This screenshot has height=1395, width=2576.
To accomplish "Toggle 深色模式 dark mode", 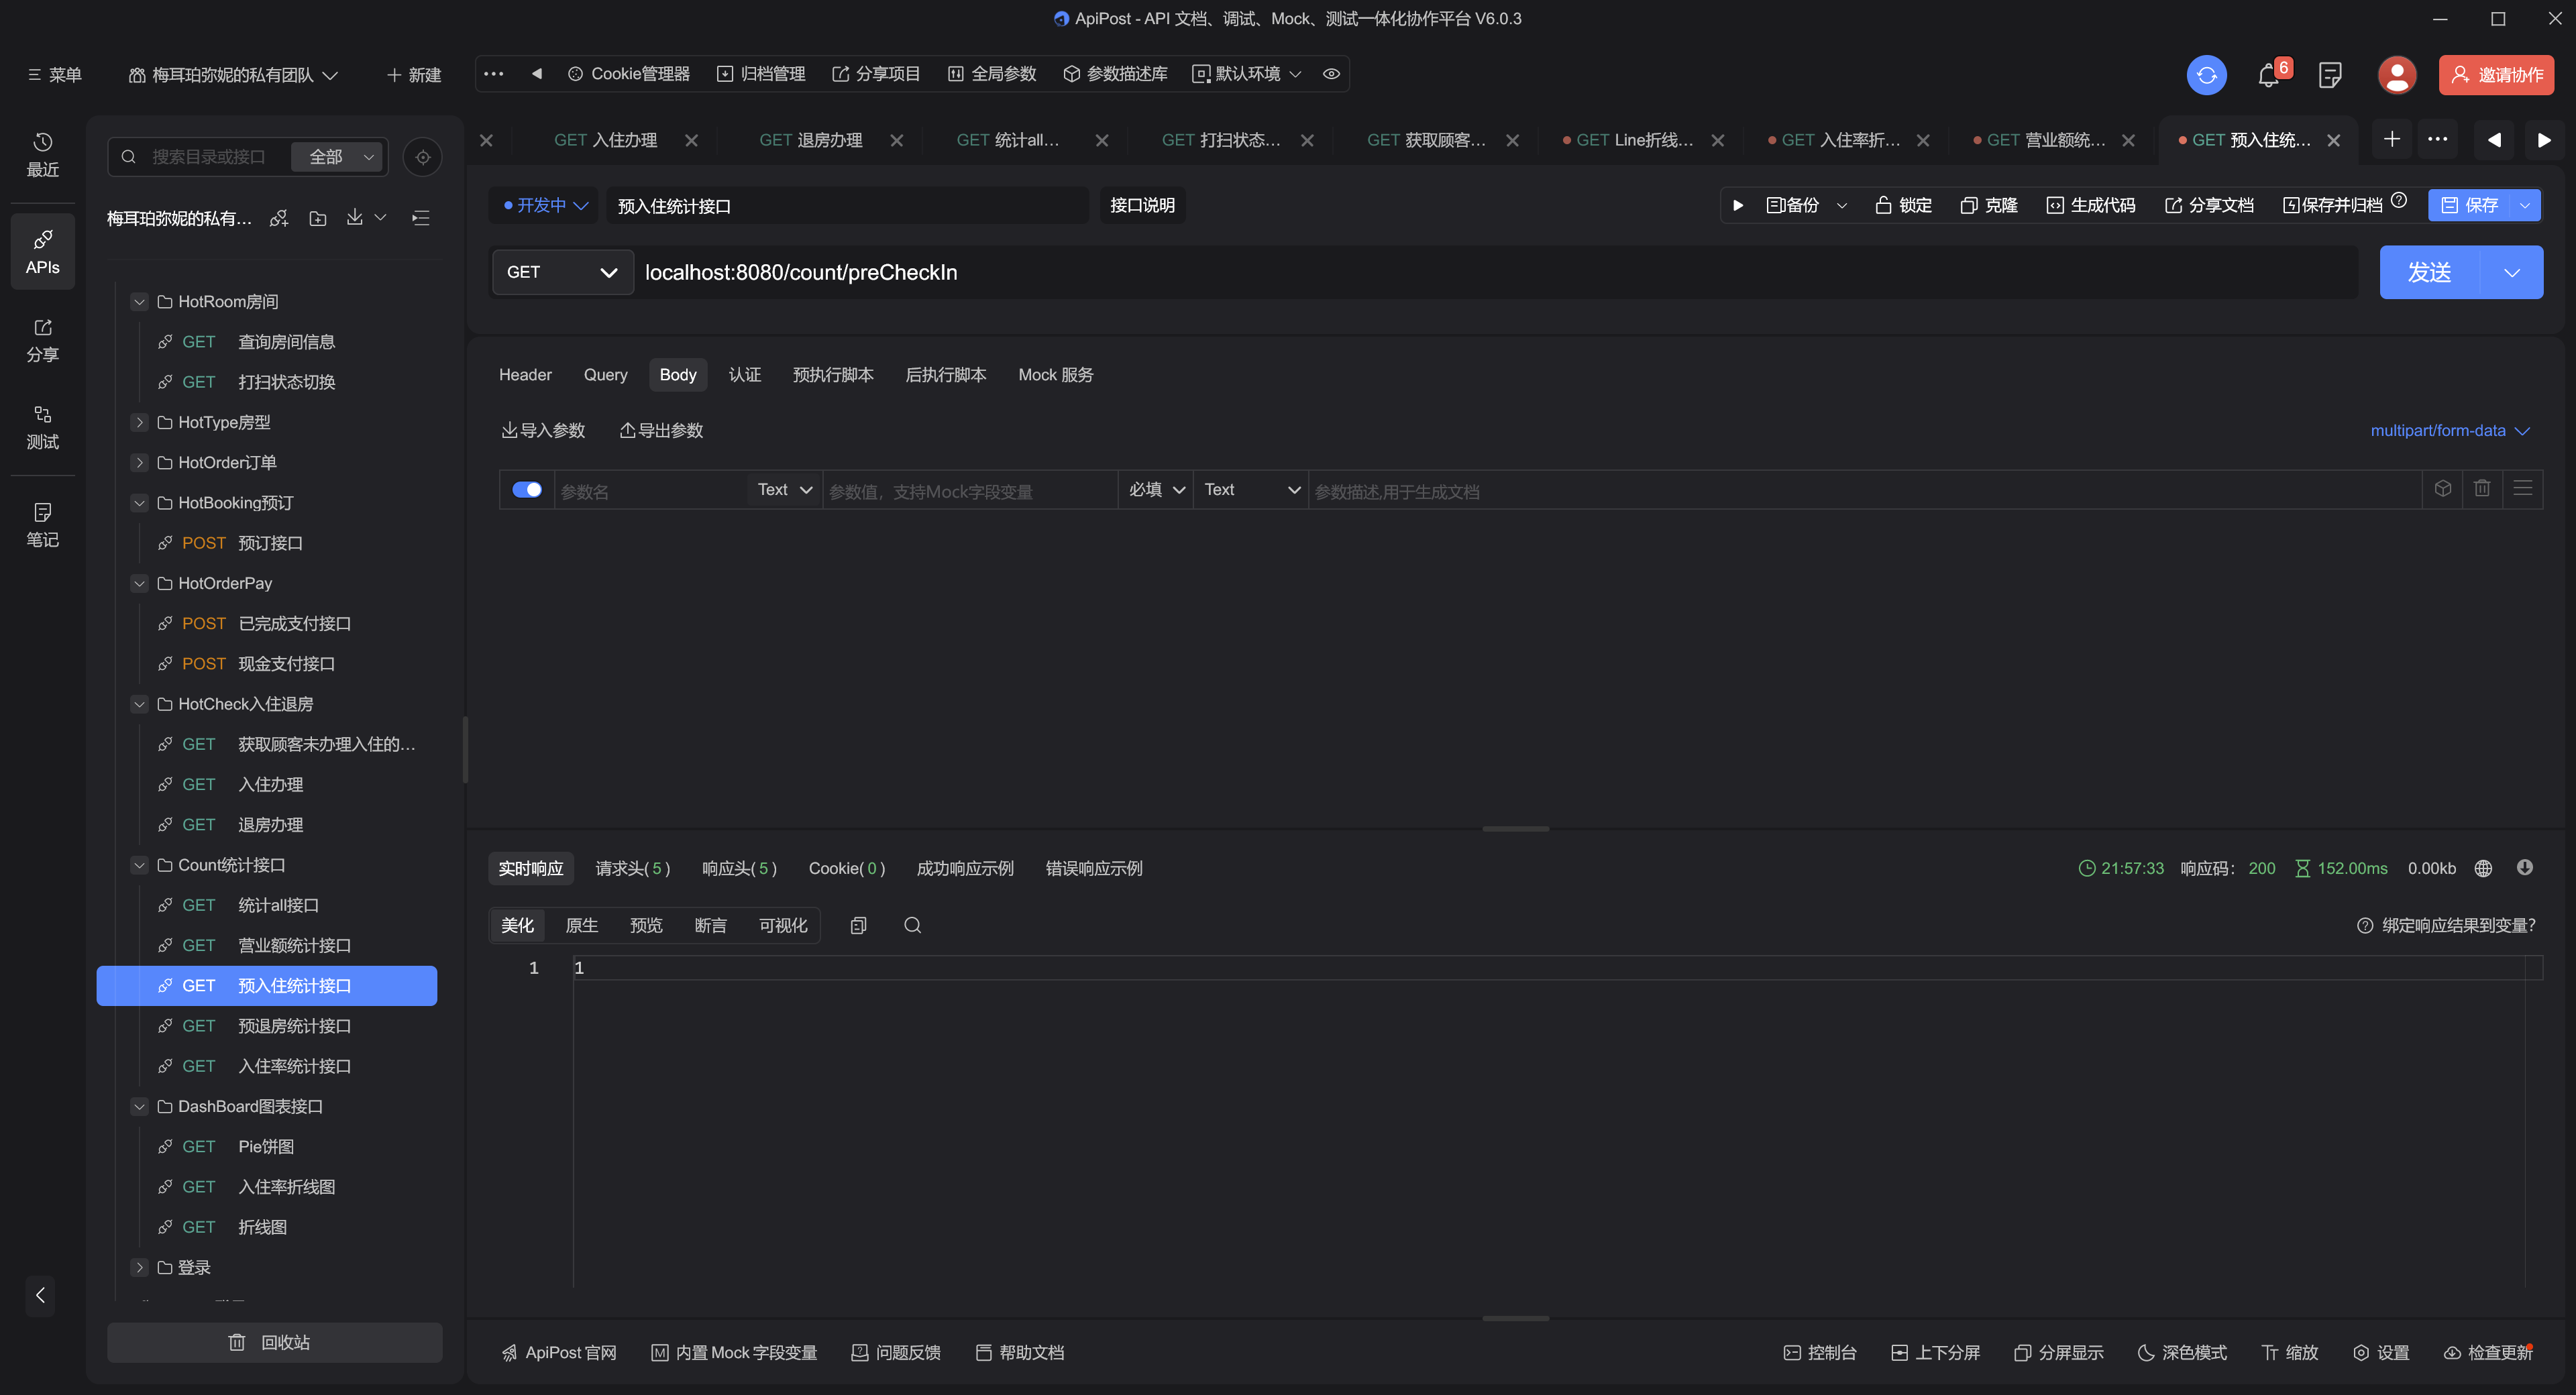I will click(x=2182, y=1352).
